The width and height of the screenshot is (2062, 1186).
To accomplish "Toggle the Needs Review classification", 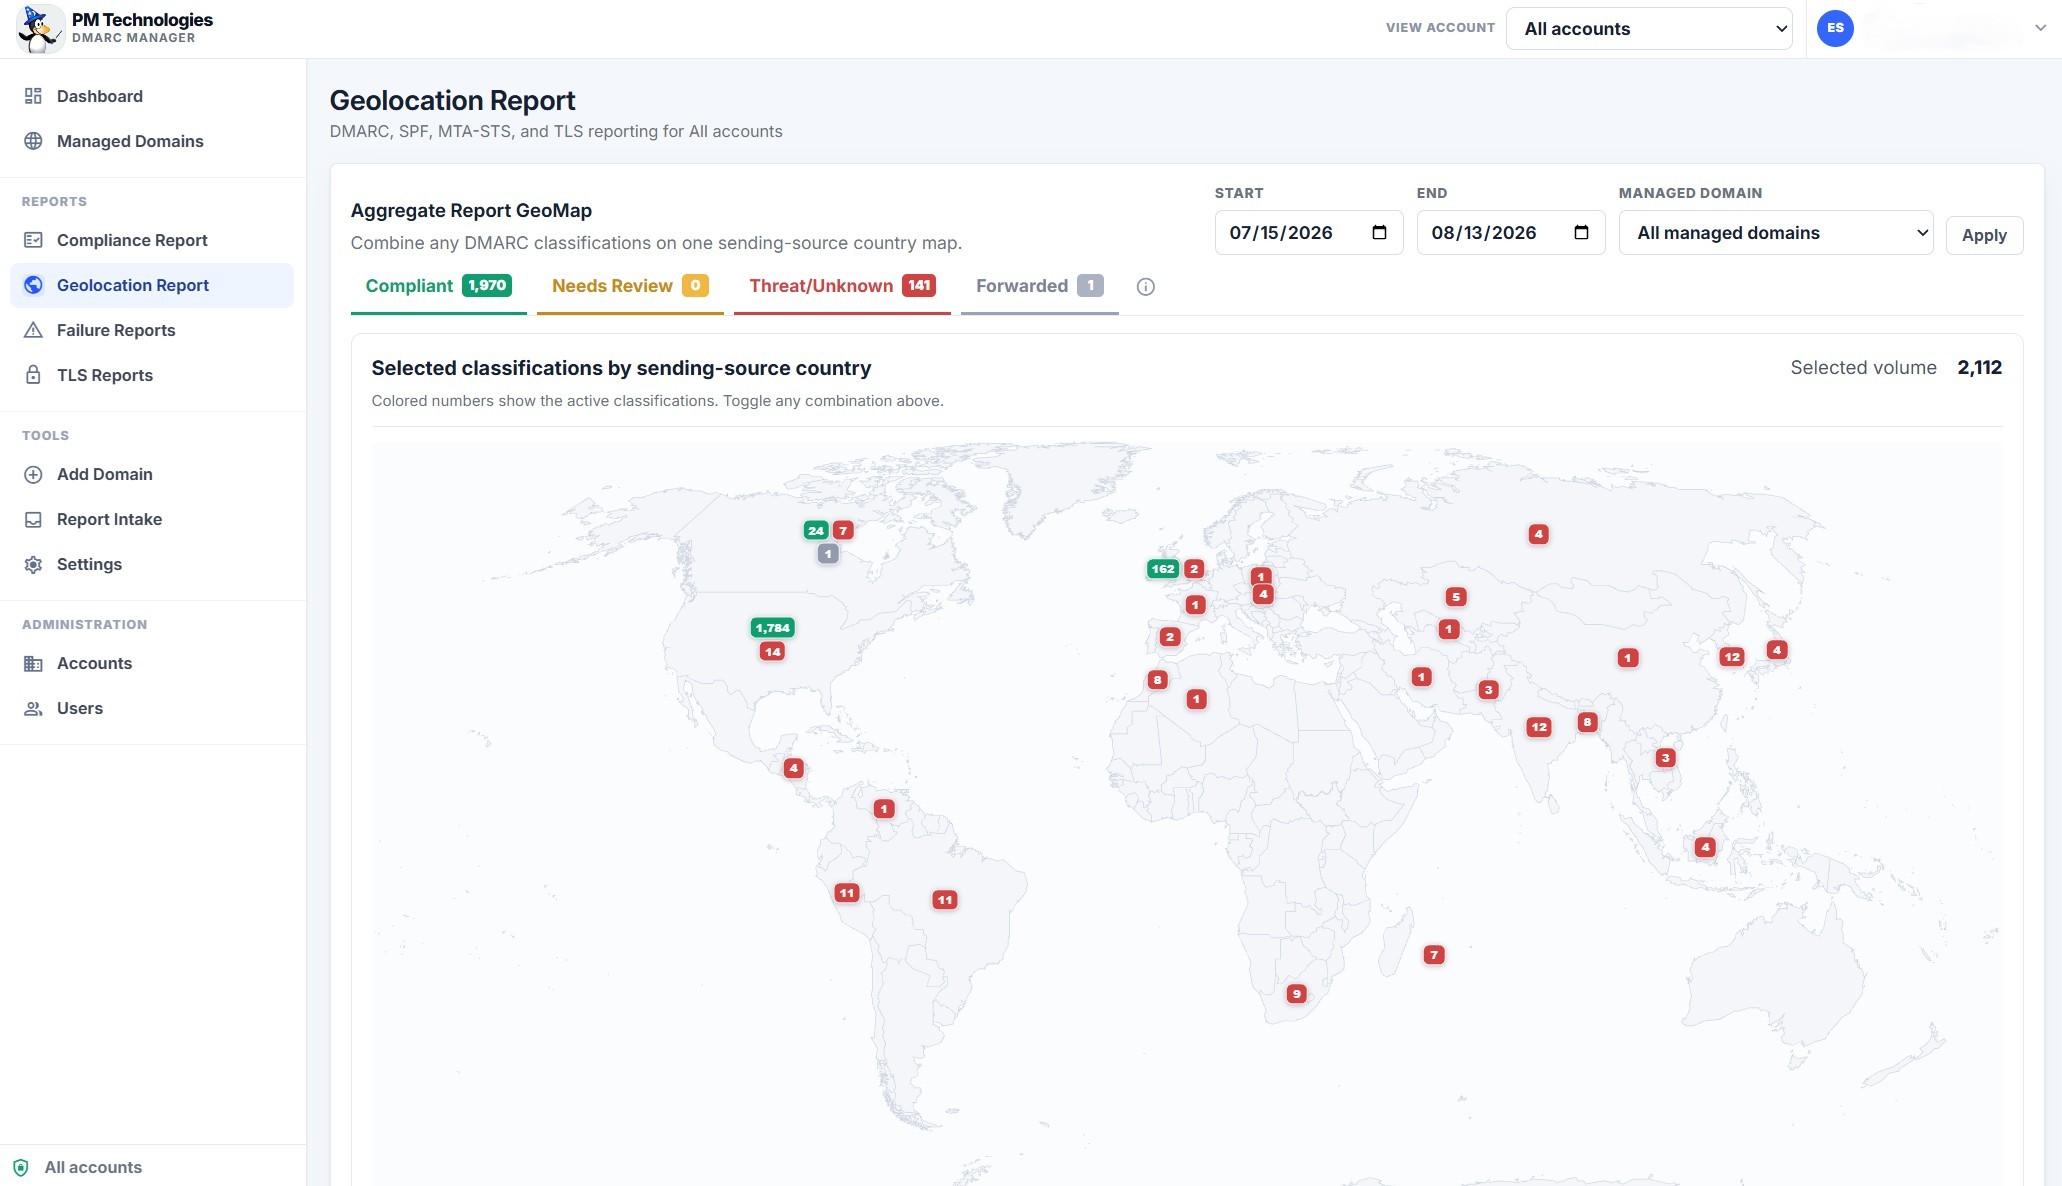I will 630,287.
